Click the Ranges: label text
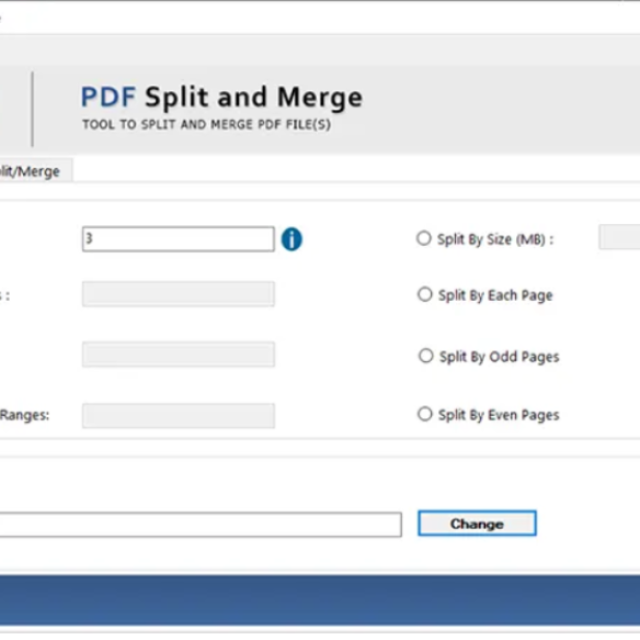 pos(25,415)
